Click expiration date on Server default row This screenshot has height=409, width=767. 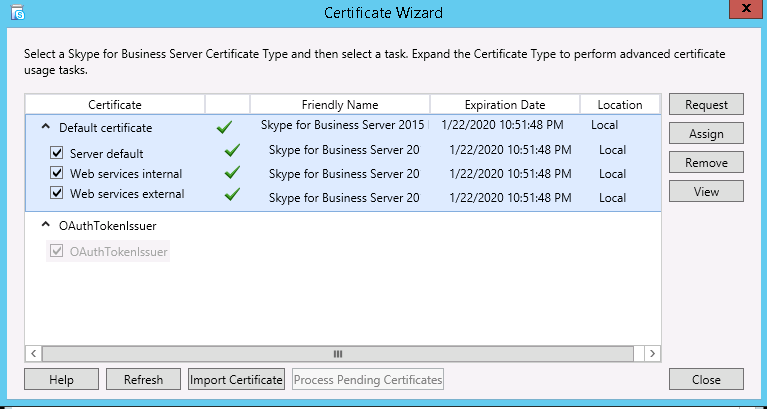tap(510, 150)
